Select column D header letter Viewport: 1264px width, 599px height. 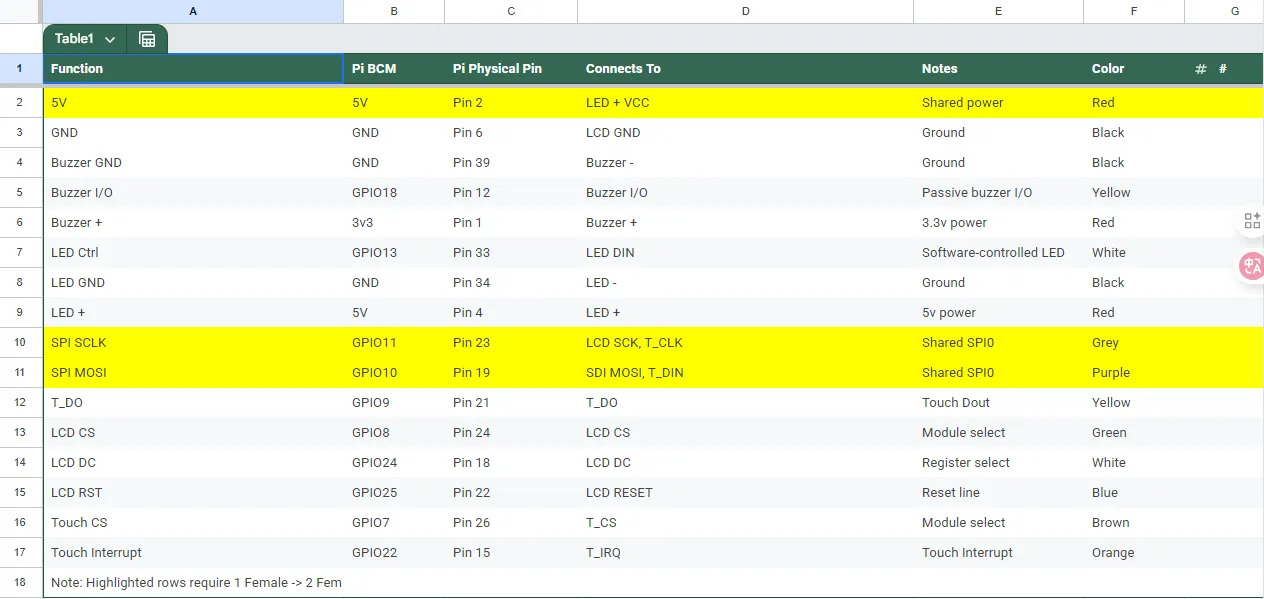745,11
